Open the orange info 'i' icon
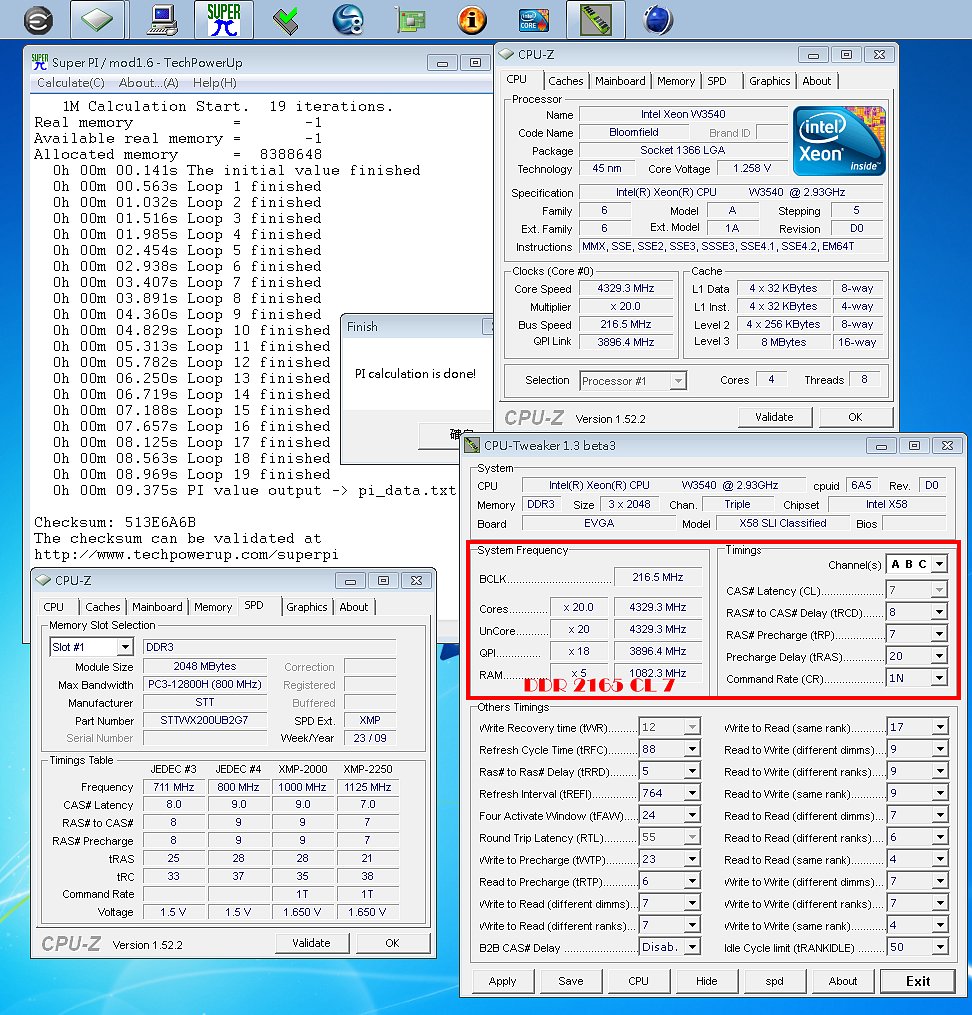 tap(472, 20)
